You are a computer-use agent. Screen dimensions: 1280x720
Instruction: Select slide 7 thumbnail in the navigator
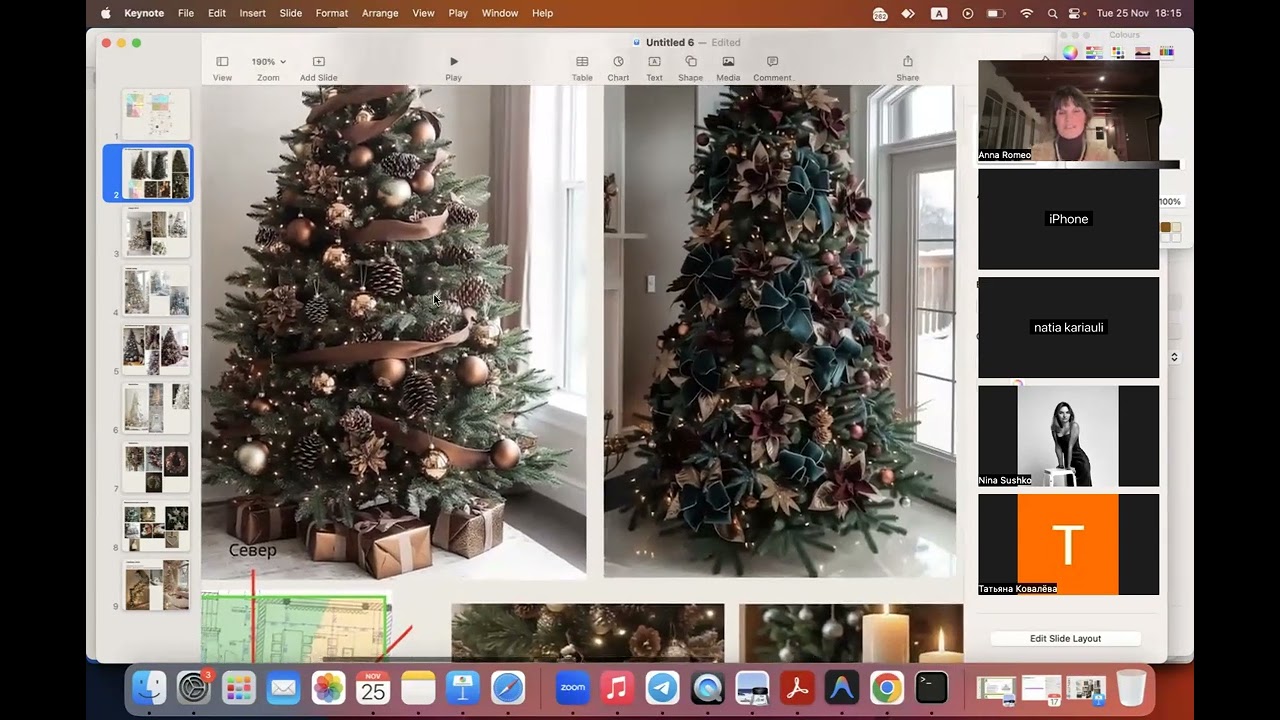point(156,467)
